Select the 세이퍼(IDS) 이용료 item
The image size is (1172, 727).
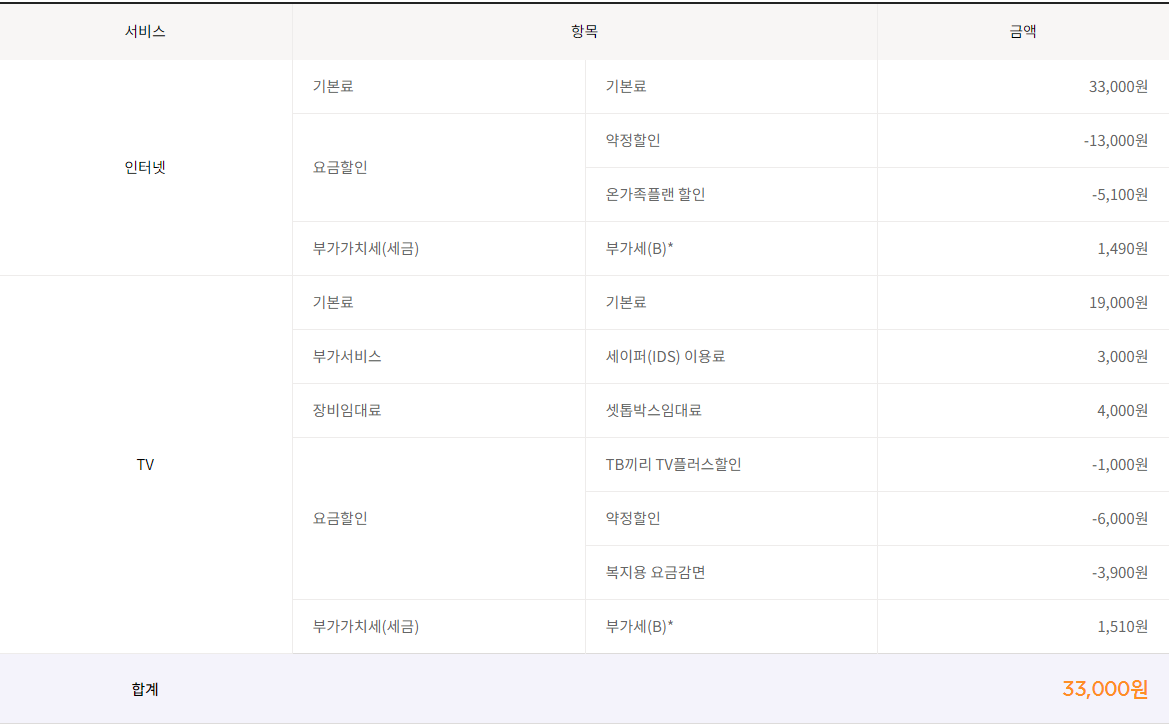[665, 356]
